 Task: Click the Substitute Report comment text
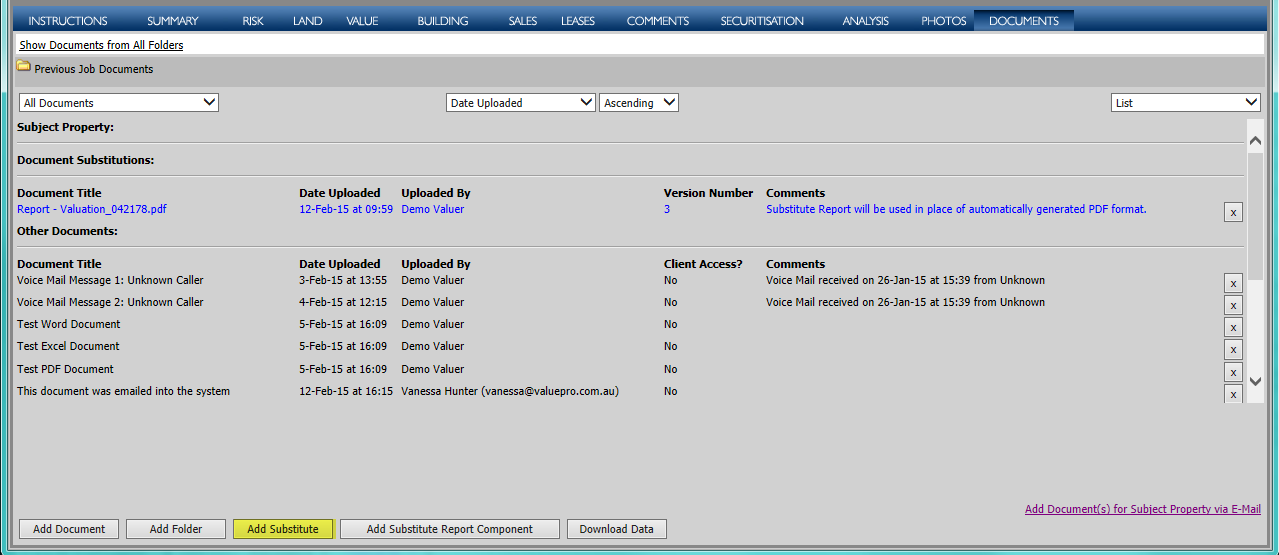point(956,209)
